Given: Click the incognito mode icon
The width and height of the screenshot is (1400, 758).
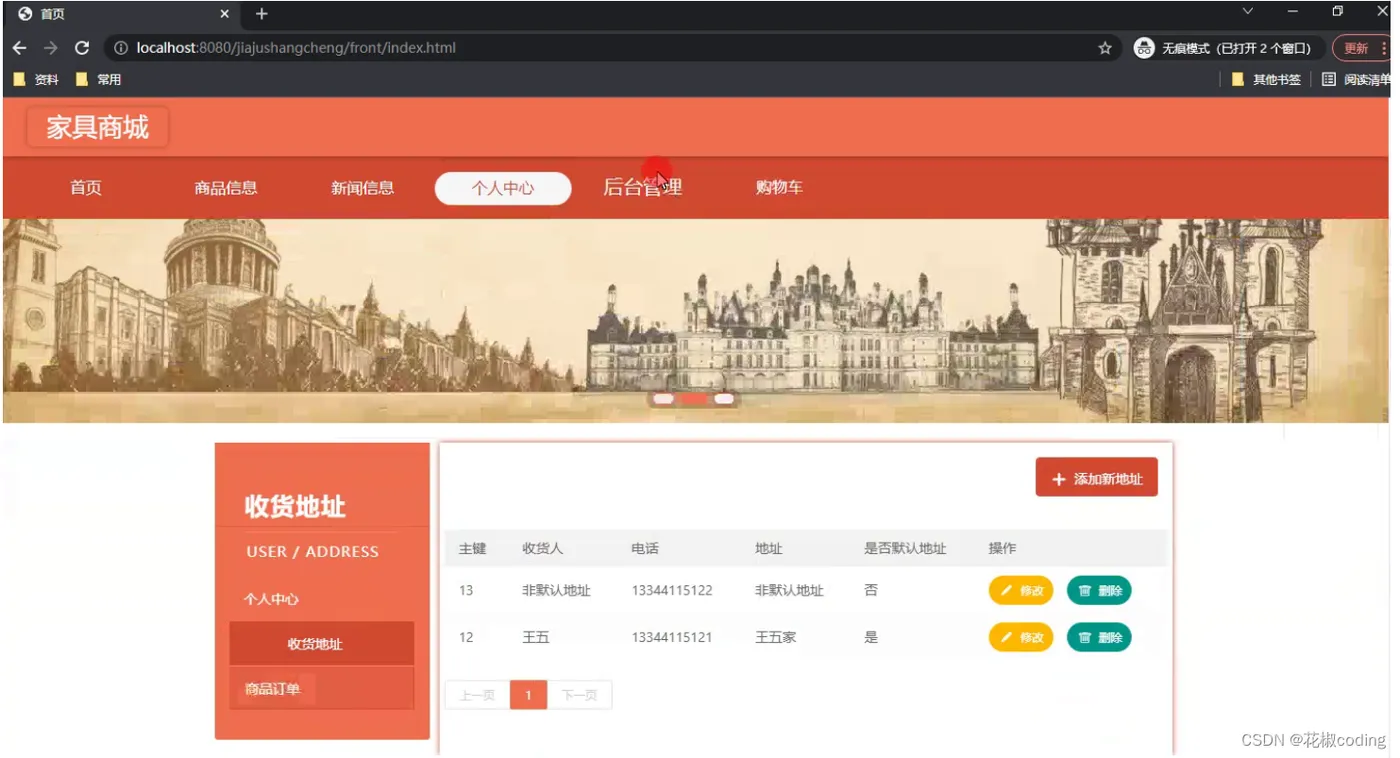Looking at the screenshot, I should (x=1144, y=48).
